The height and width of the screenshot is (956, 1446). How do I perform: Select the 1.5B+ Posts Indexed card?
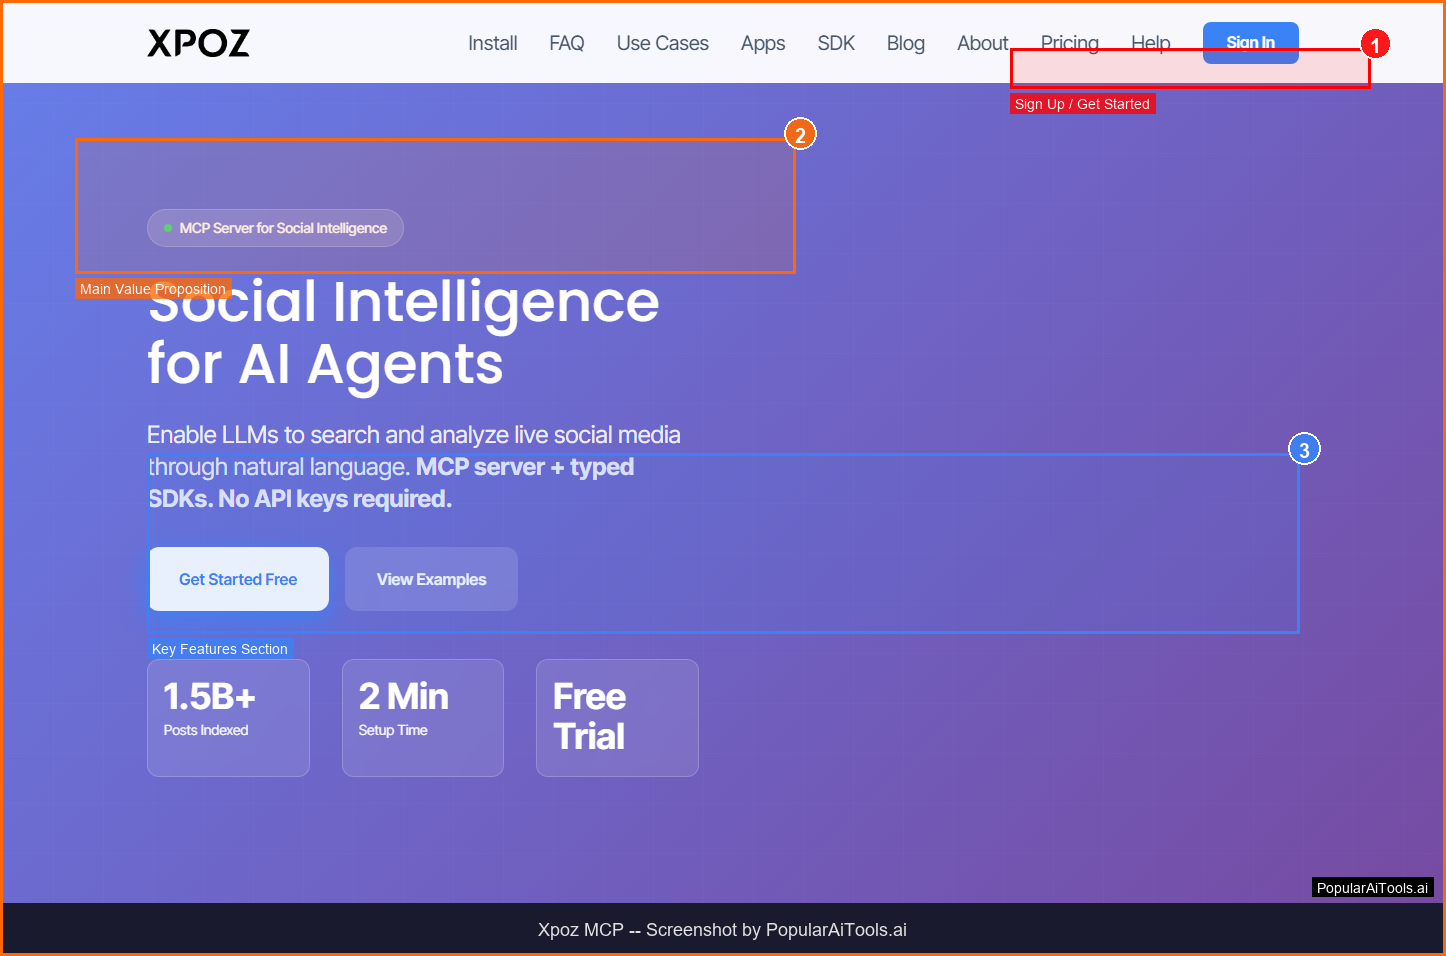[228, 717]
